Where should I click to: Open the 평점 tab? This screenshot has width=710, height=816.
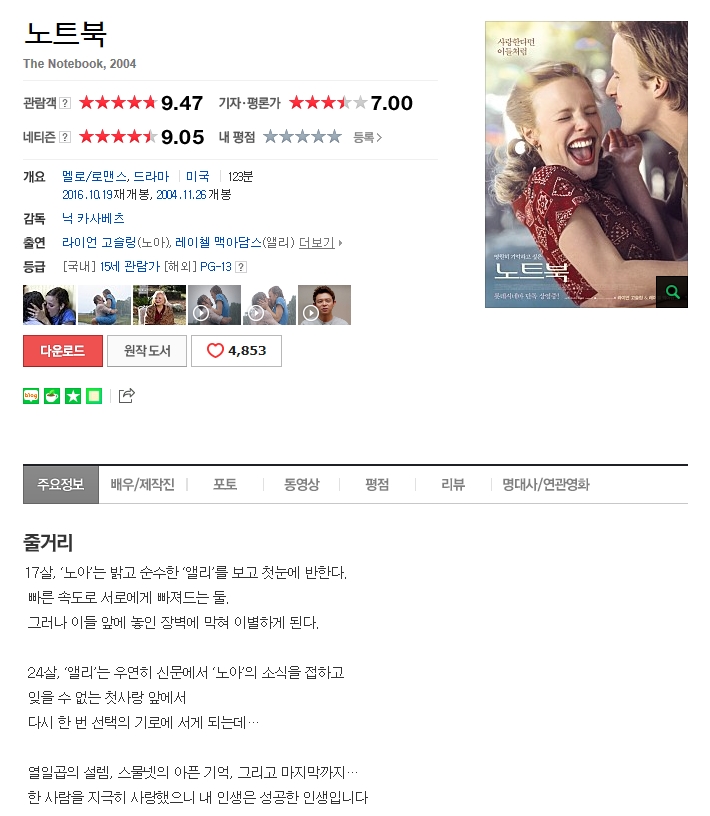tap(377, 484)
